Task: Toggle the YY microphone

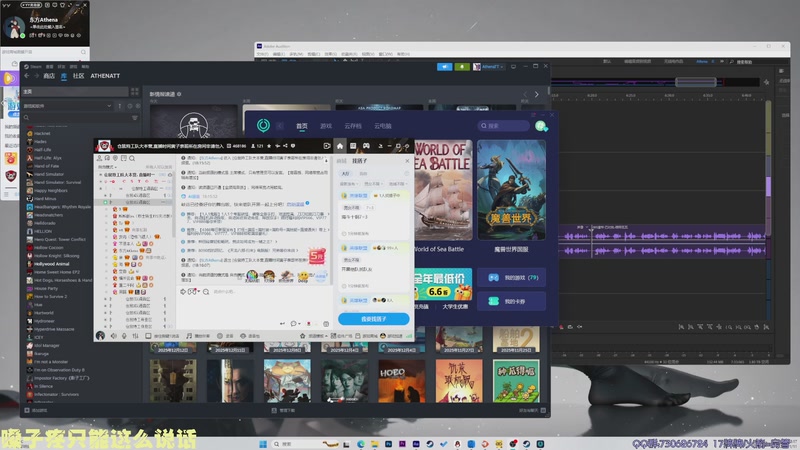Action: [x=124, y=336]
